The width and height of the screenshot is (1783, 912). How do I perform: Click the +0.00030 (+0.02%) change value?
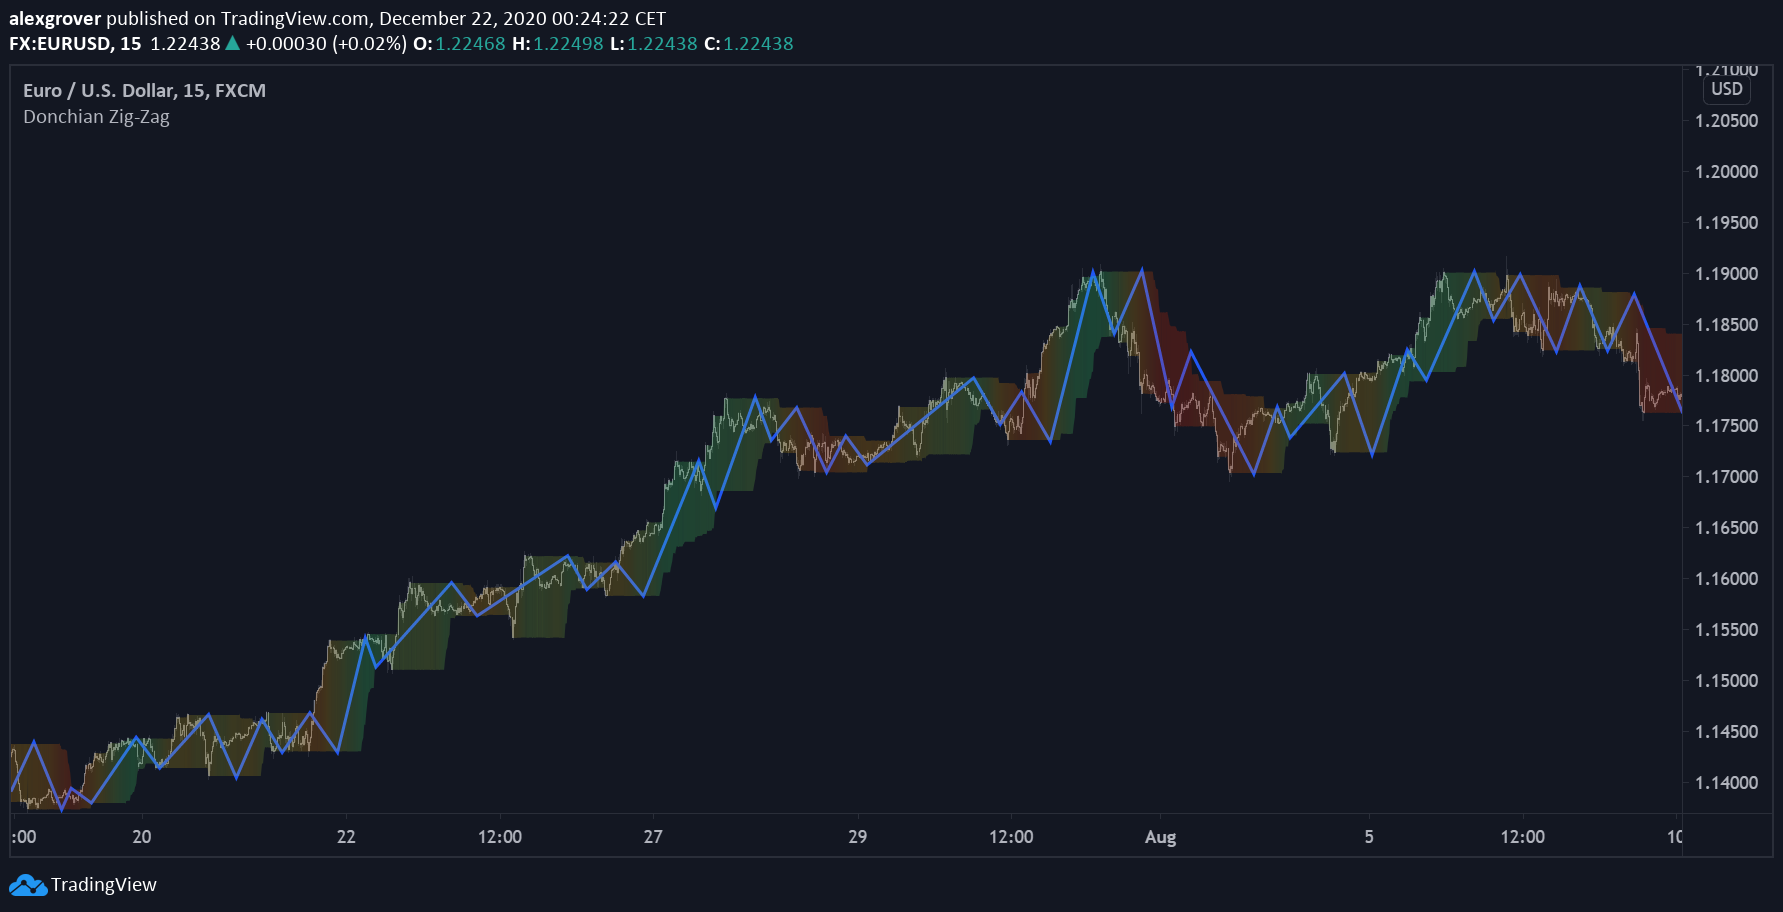coord(326,44)
